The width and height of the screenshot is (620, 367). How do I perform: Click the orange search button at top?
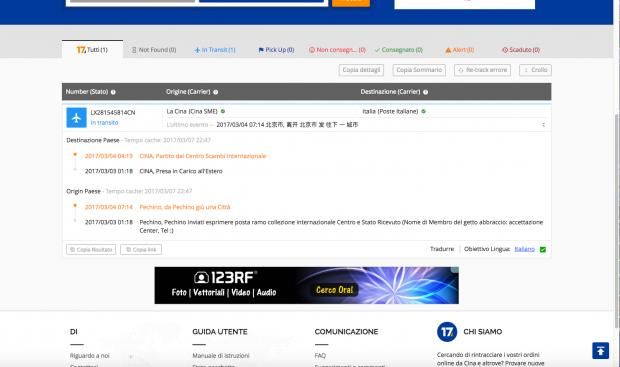click(351, 3)
